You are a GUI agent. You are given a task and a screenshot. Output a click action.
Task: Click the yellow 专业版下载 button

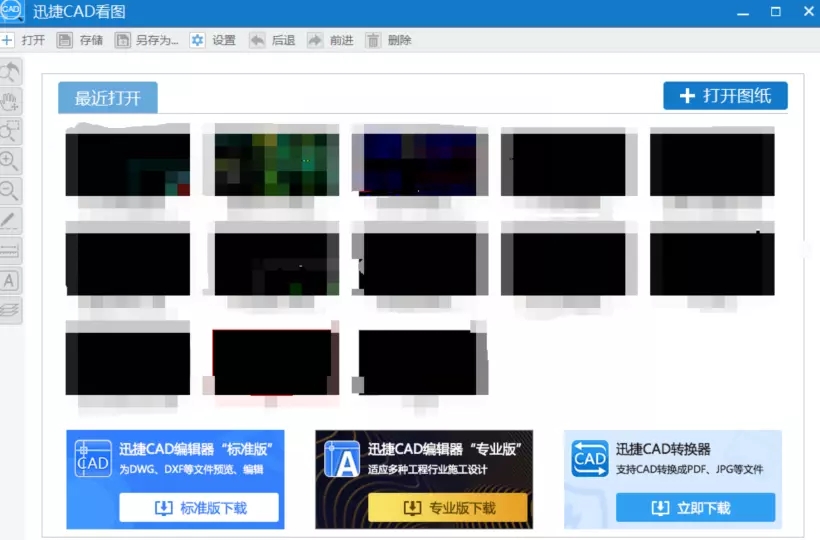pyautogui.click(x=448, y=508)
